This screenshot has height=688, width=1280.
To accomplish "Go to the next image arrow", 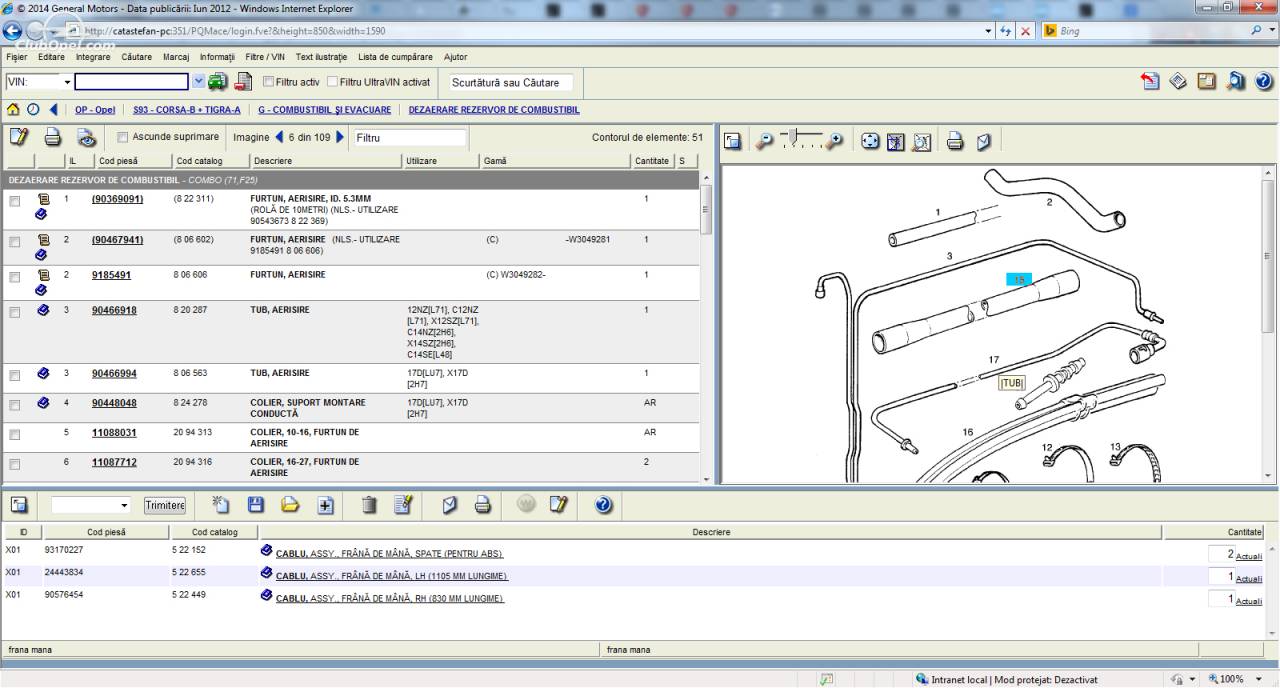I will pos(340,137).
